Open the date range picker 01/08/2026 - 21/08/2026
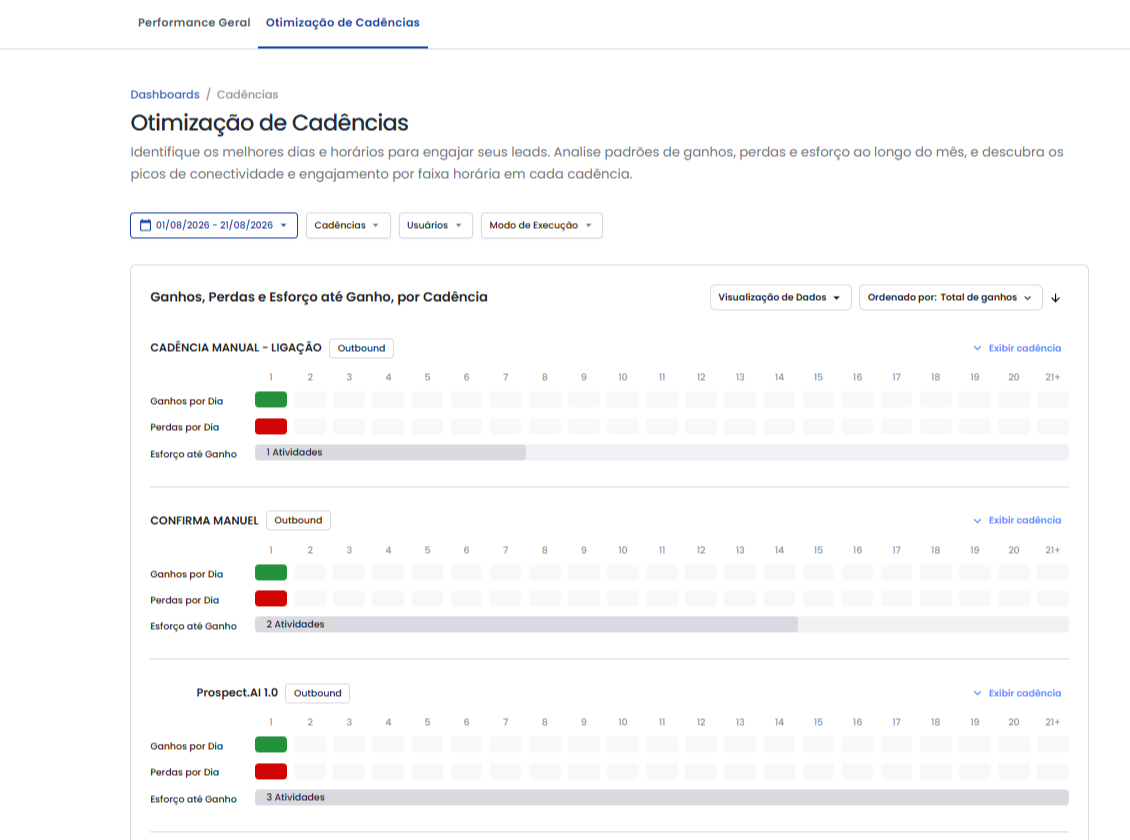The height and width of the screenshot is (840, 1130). tap(214, 225)
